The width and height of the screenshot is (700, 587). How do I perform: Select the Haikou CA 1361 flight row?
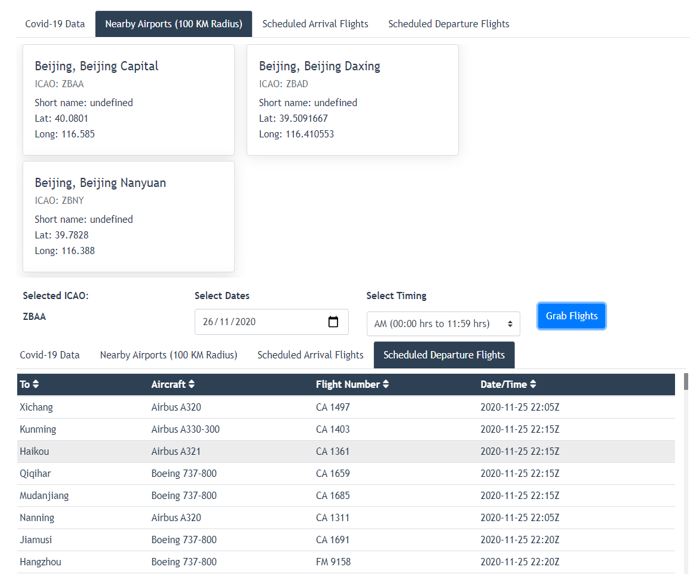click(x=346, y=451)
